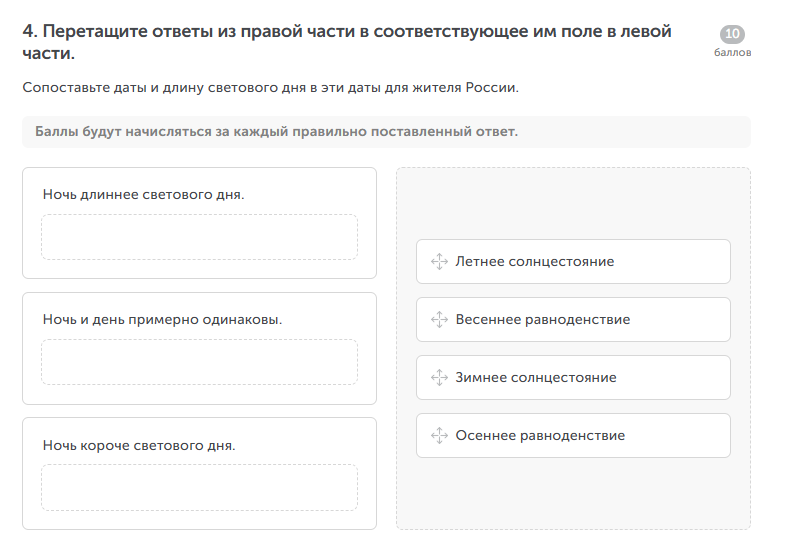
Task: Pick the Зимнее солнцестояние answer text
Action: pyautogui.click(x=535, y=378)
